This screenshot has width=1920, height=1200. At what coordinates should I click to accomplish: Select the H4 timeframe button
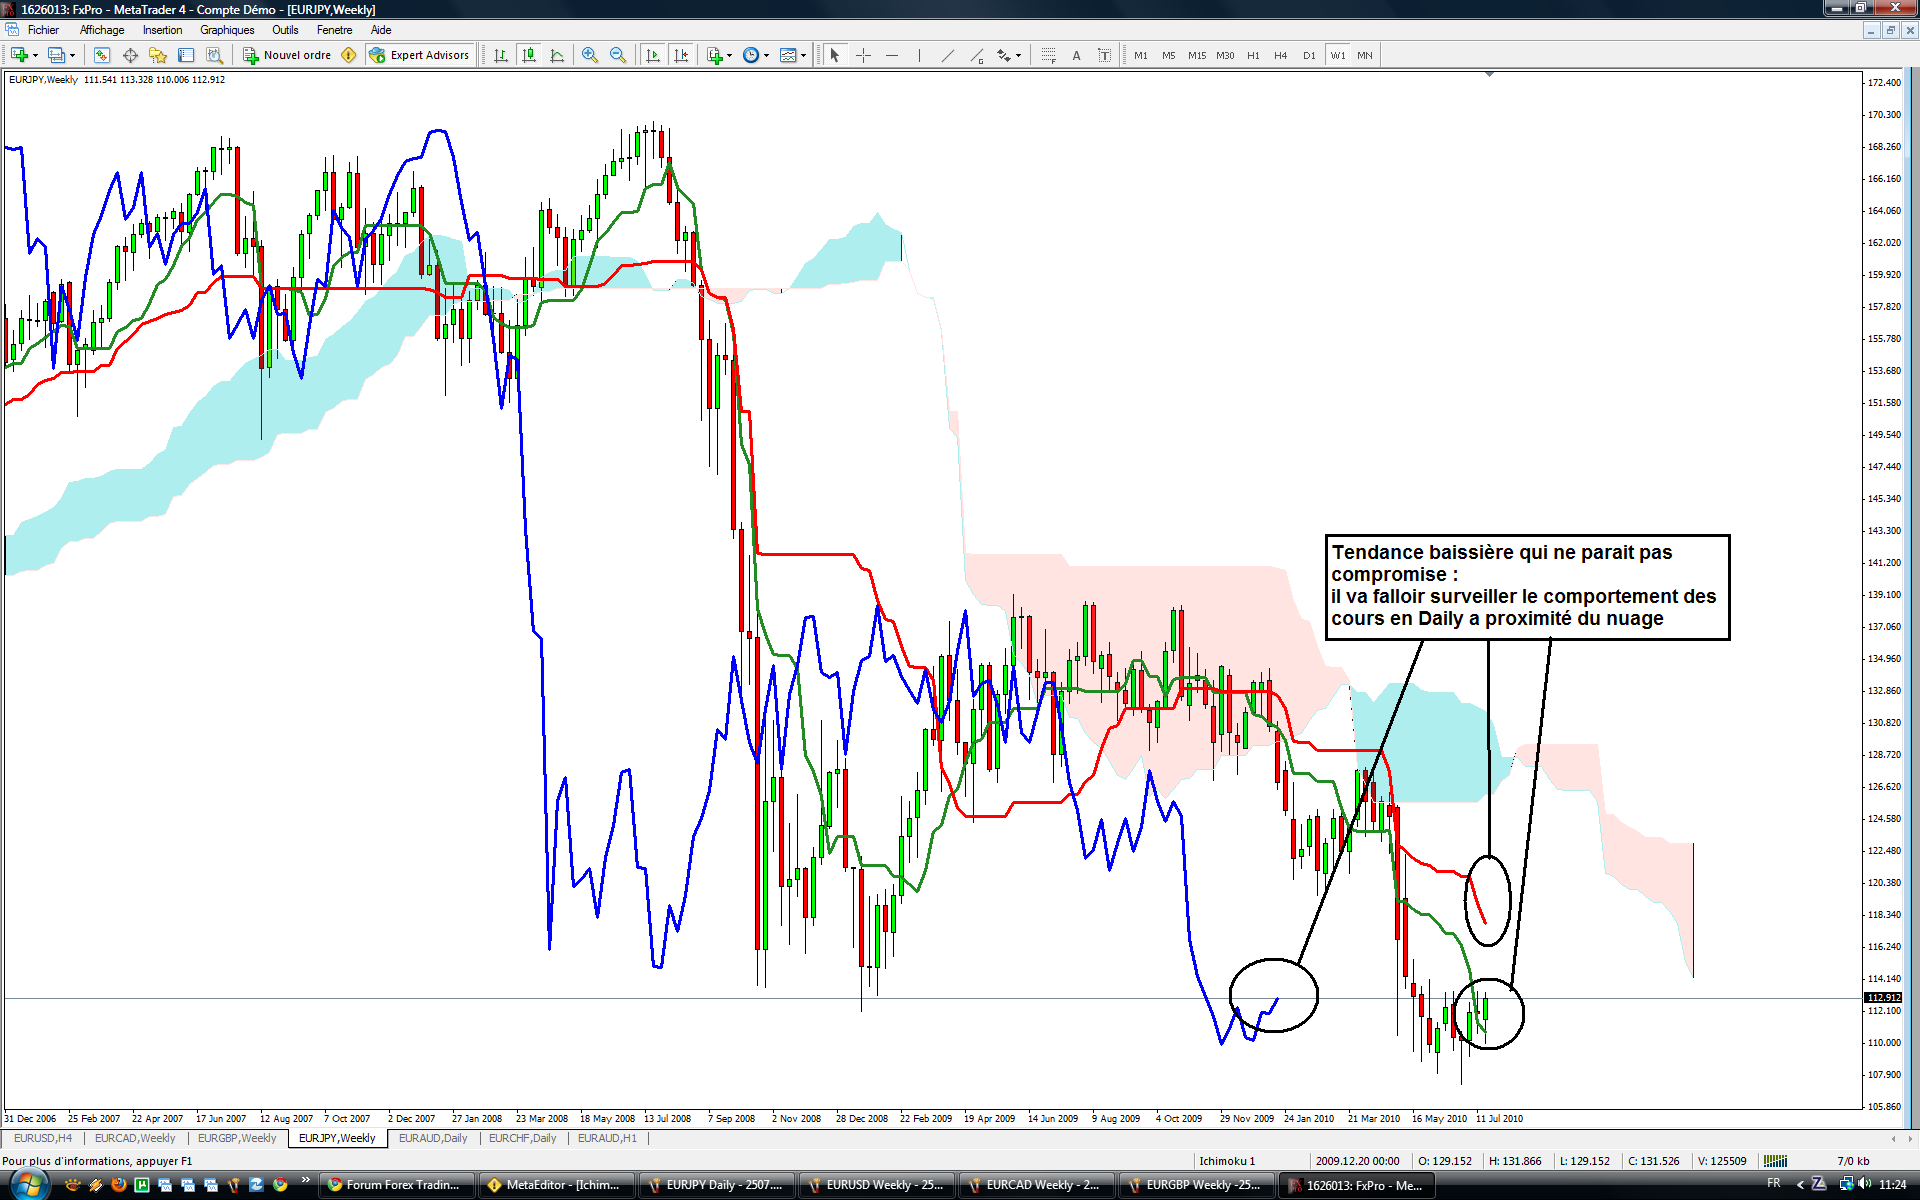[x=1280, y=55]
